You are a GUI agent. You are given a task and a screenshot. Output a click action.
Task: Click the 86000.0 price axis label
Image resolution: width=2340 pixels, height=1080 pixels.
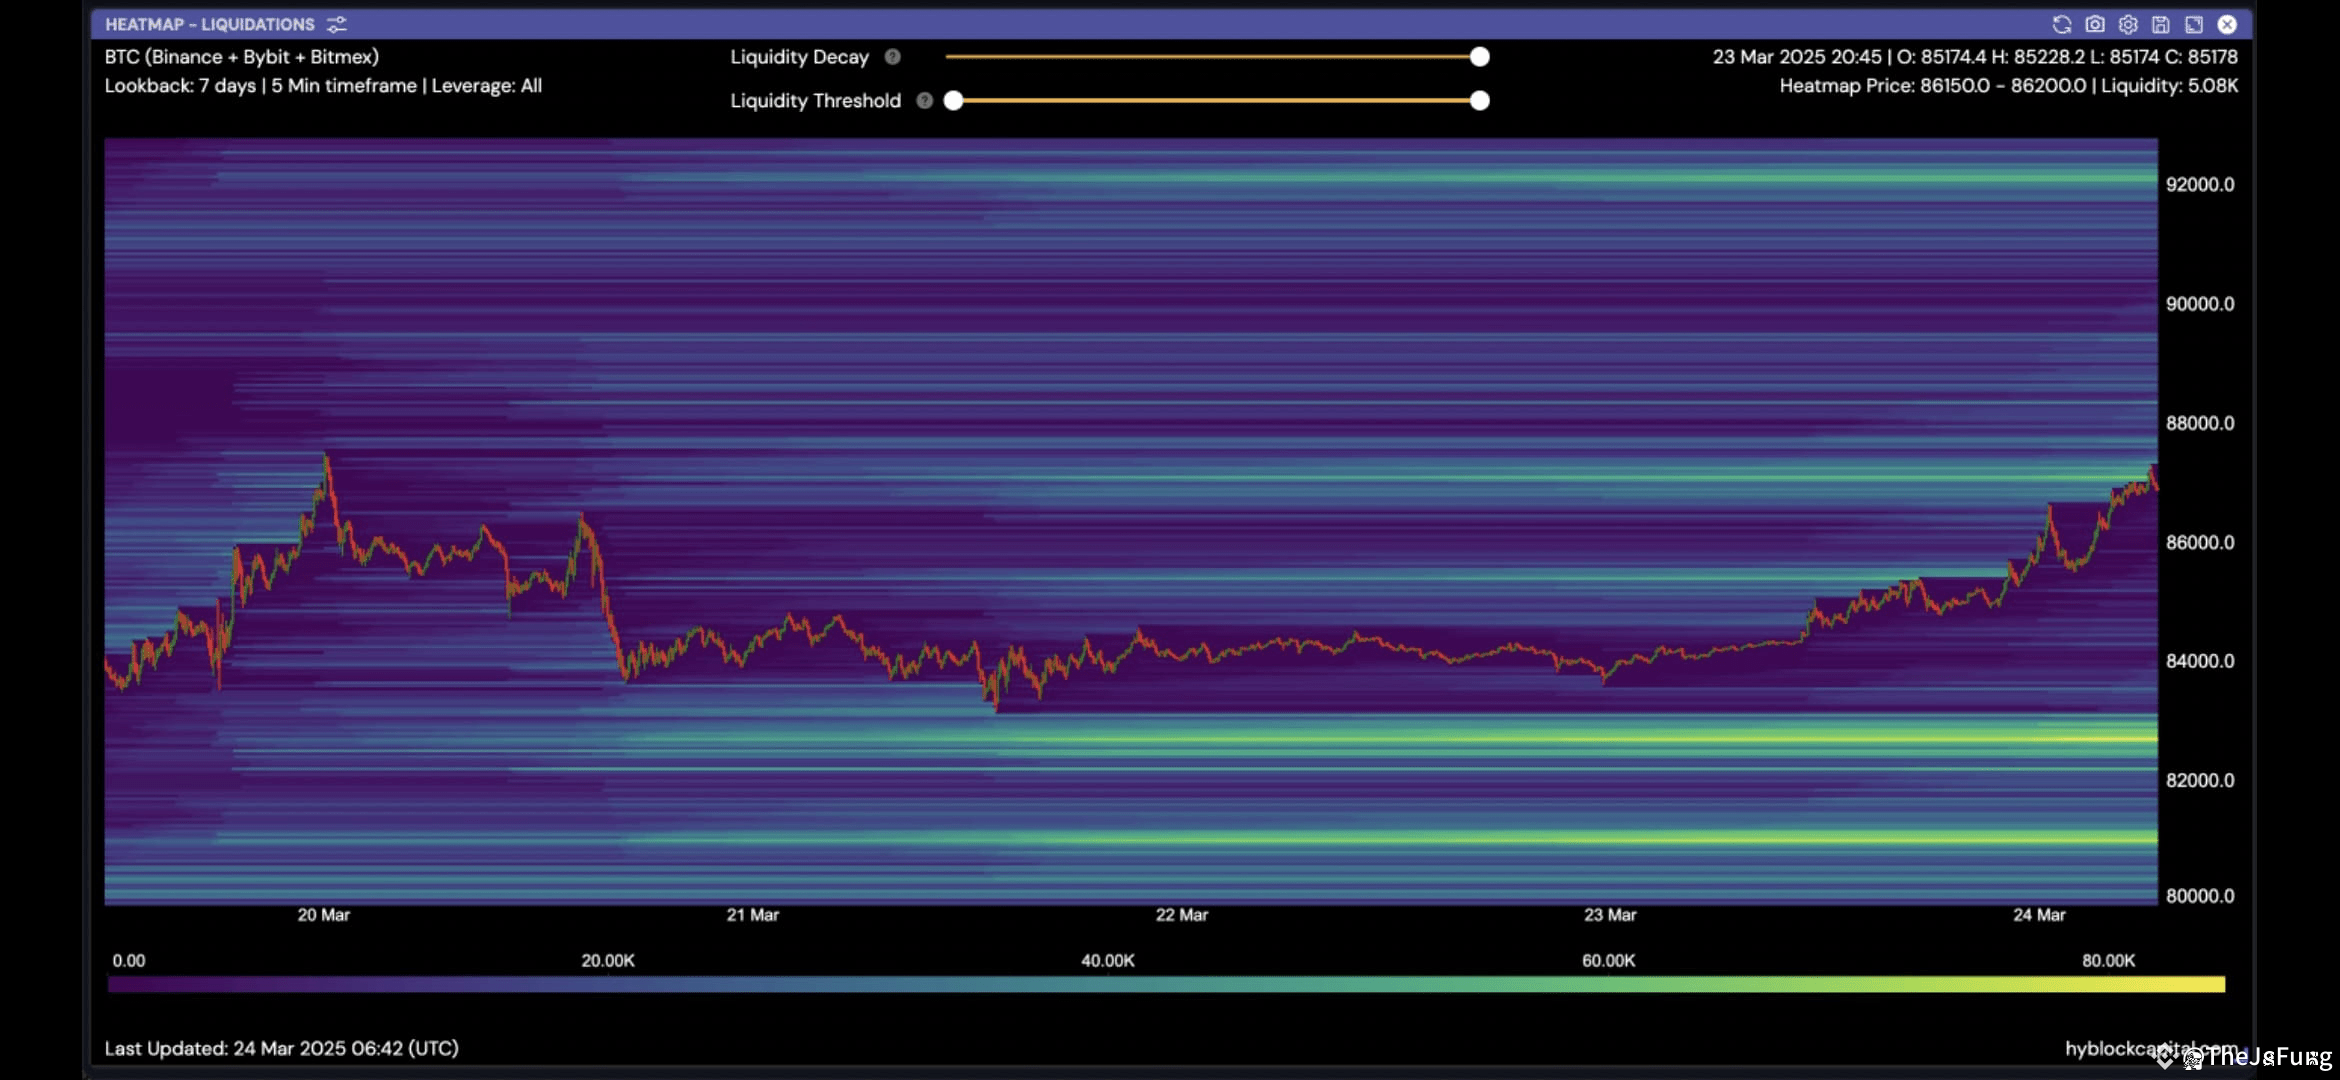[x=2200, y=542]
